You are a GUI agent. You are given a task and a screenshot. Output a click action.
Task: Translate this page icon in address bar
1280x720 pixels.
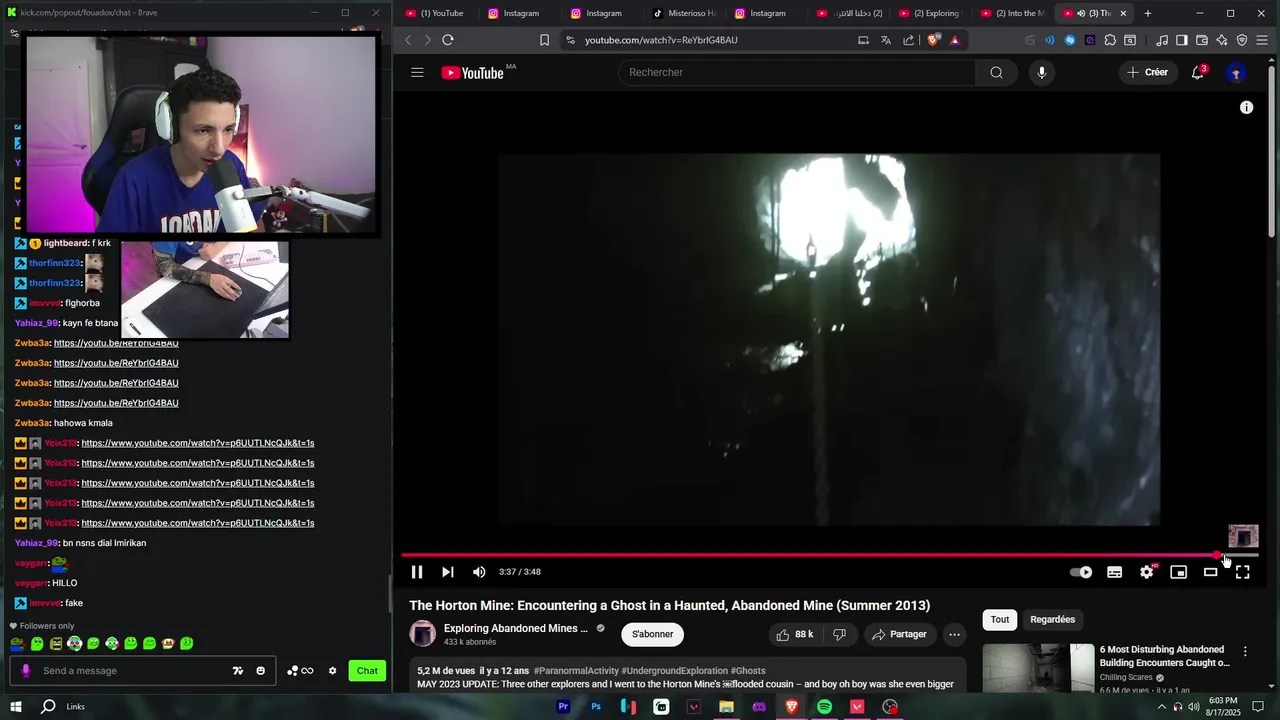click(886, 40)
